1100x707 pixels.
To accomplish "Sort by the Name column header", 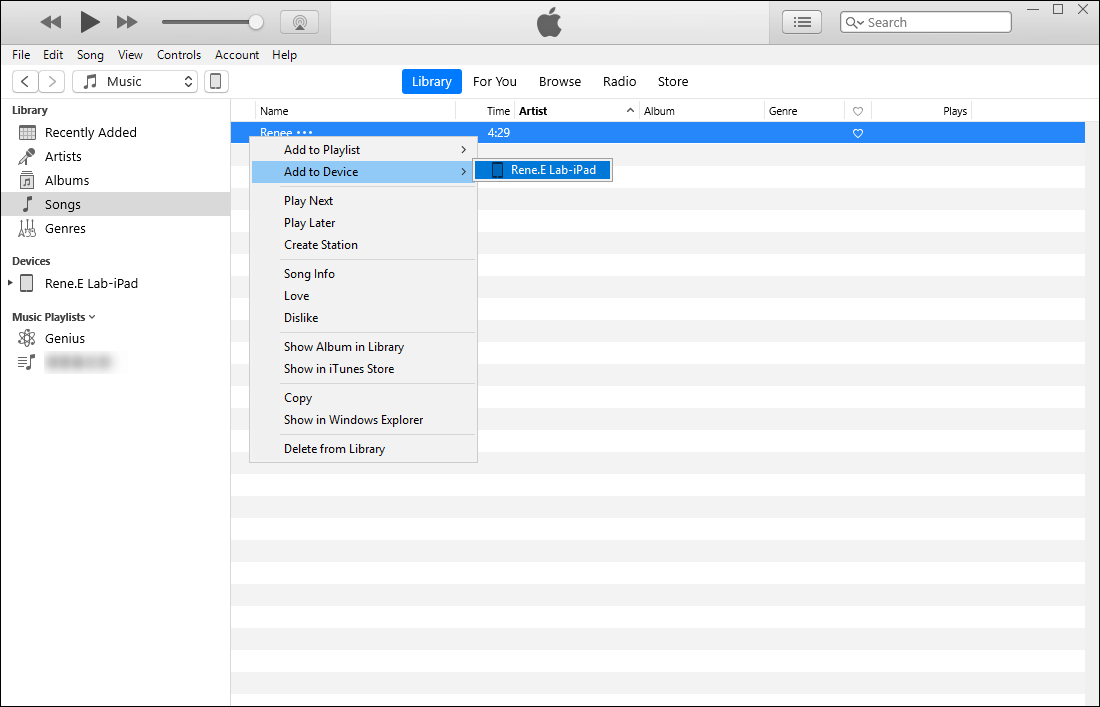I will pyautogui.click(x=356, y=111).
